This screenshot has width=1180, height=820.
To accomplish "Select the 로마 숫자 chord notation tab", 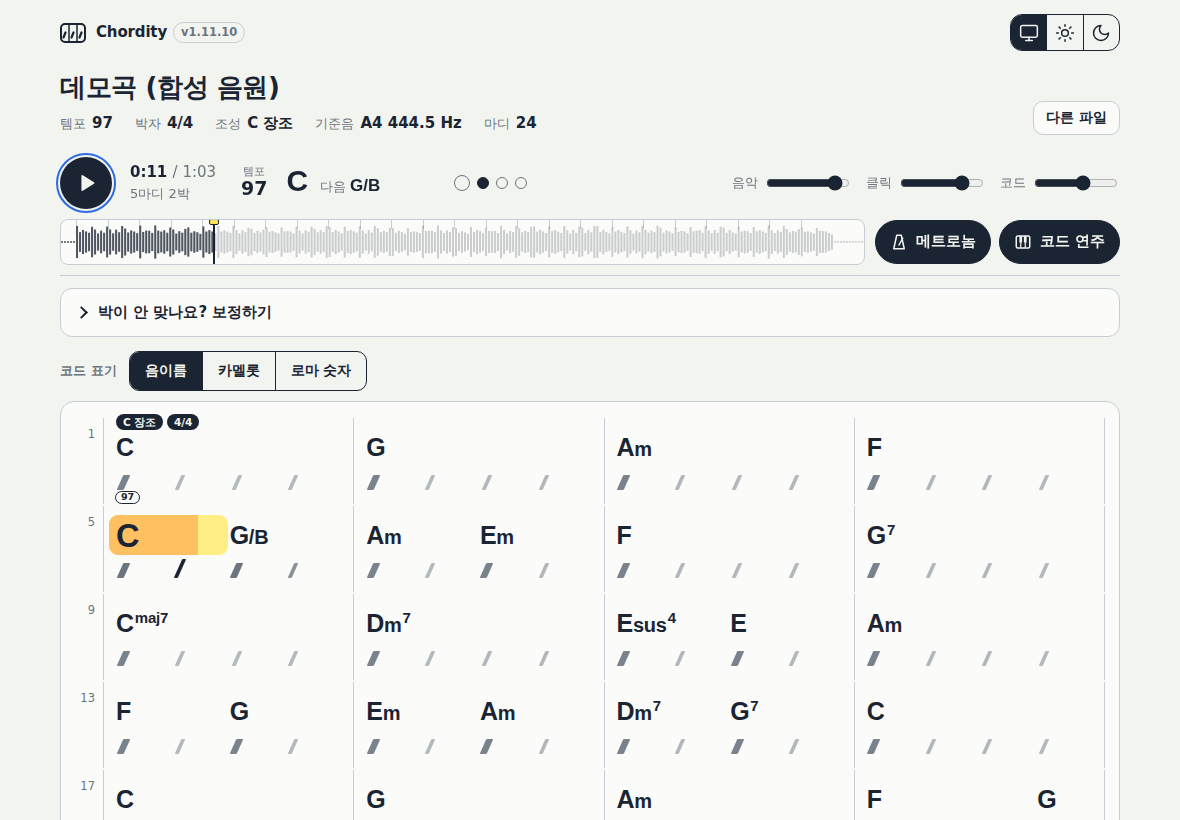I will tap(321, 371).
